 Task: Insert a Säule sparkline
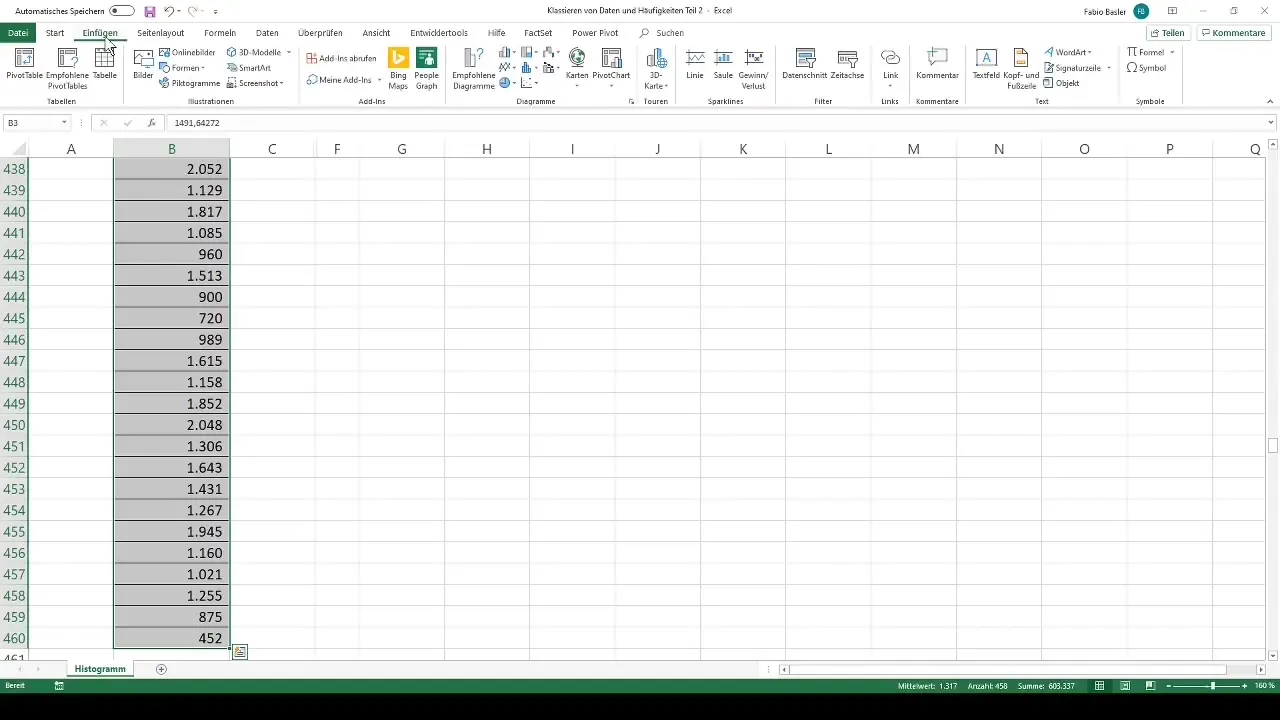click(723, 64)
